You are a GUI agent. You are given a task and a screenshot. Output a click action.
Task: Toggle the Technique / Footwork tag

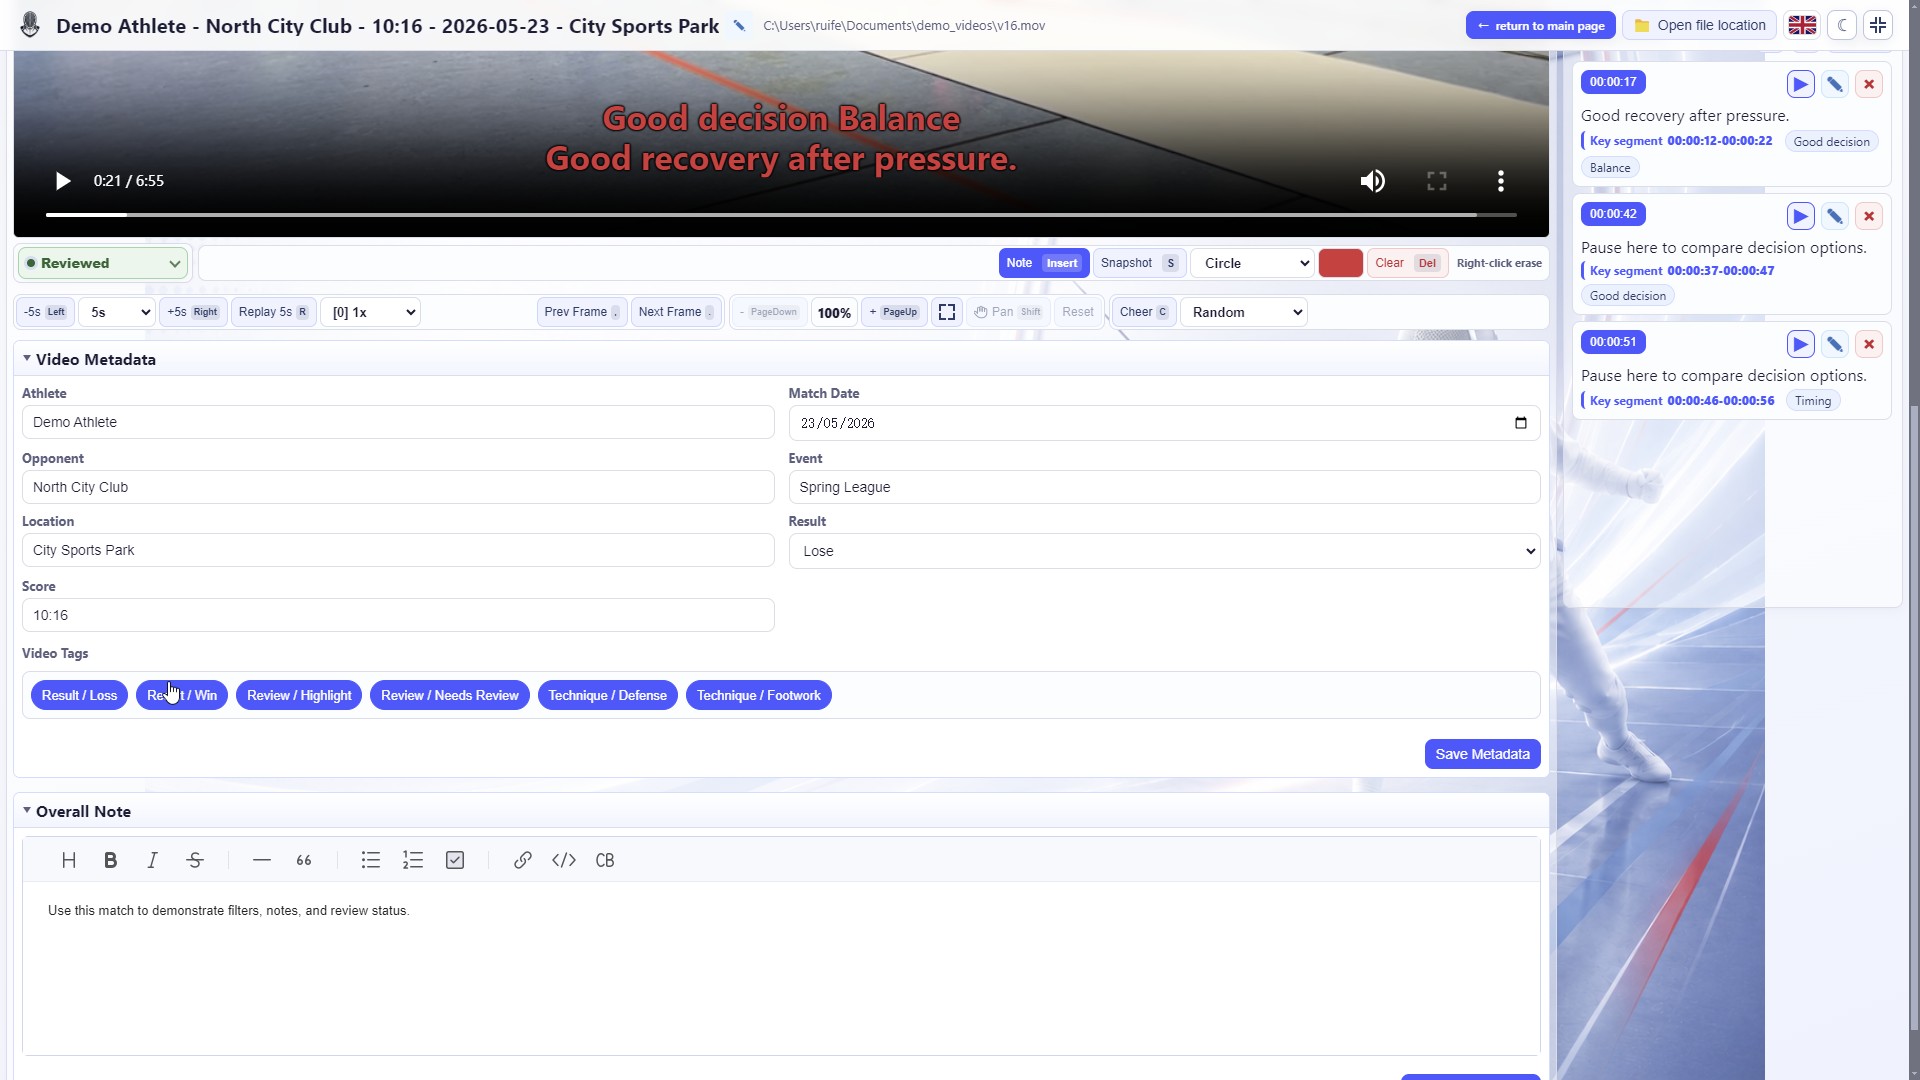tap(758, 695)
